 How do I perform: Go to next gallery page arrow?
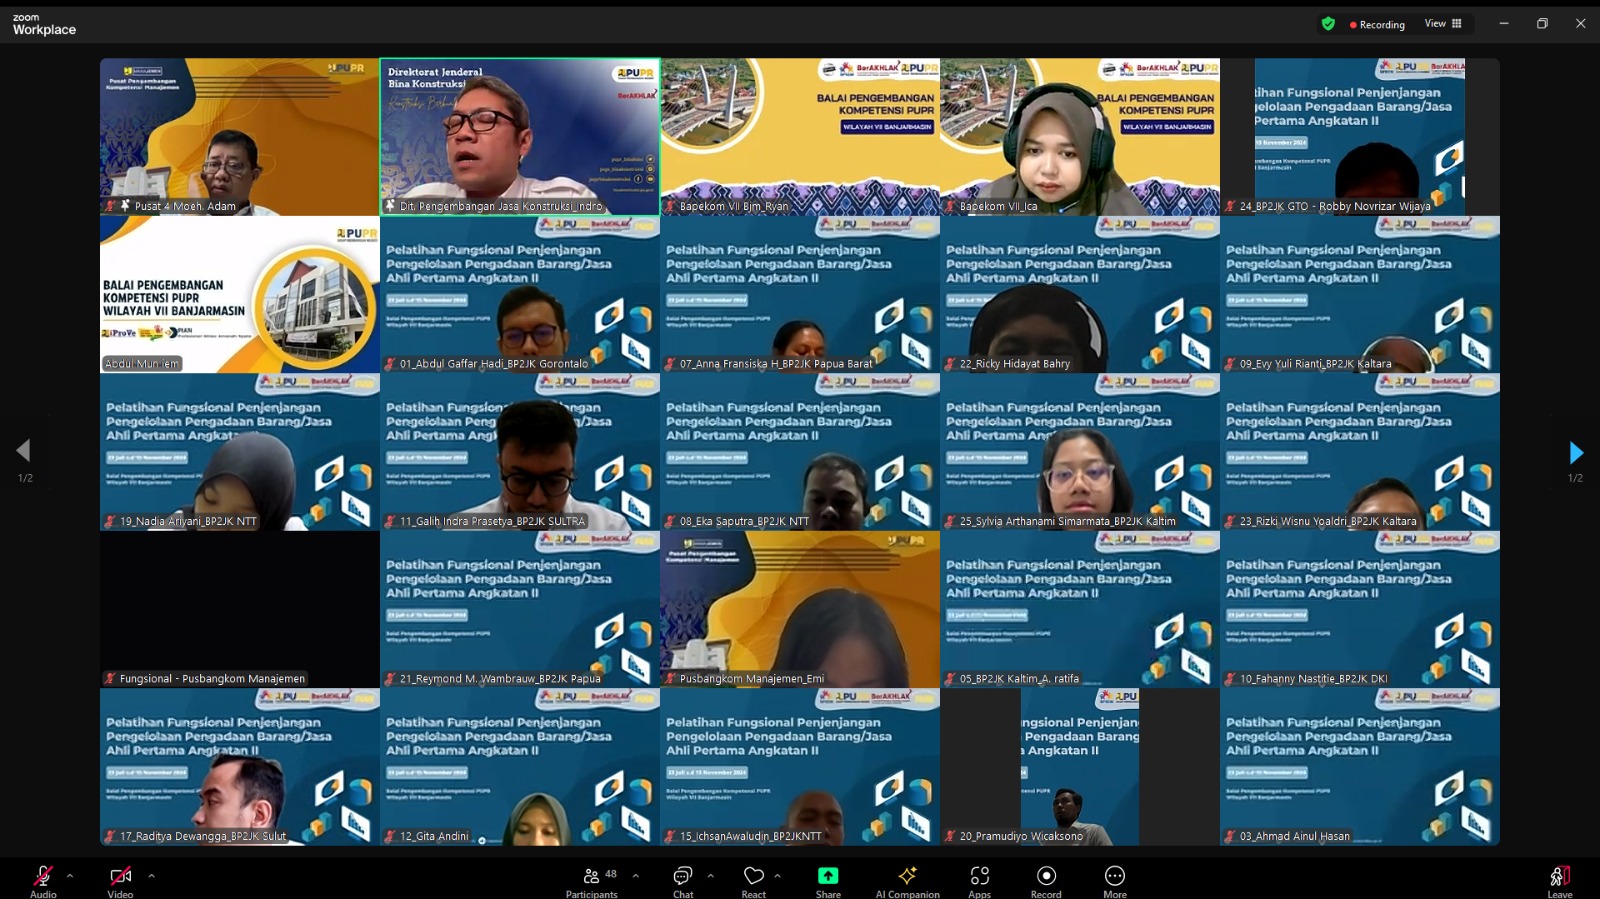click(x=1576, y=452)
